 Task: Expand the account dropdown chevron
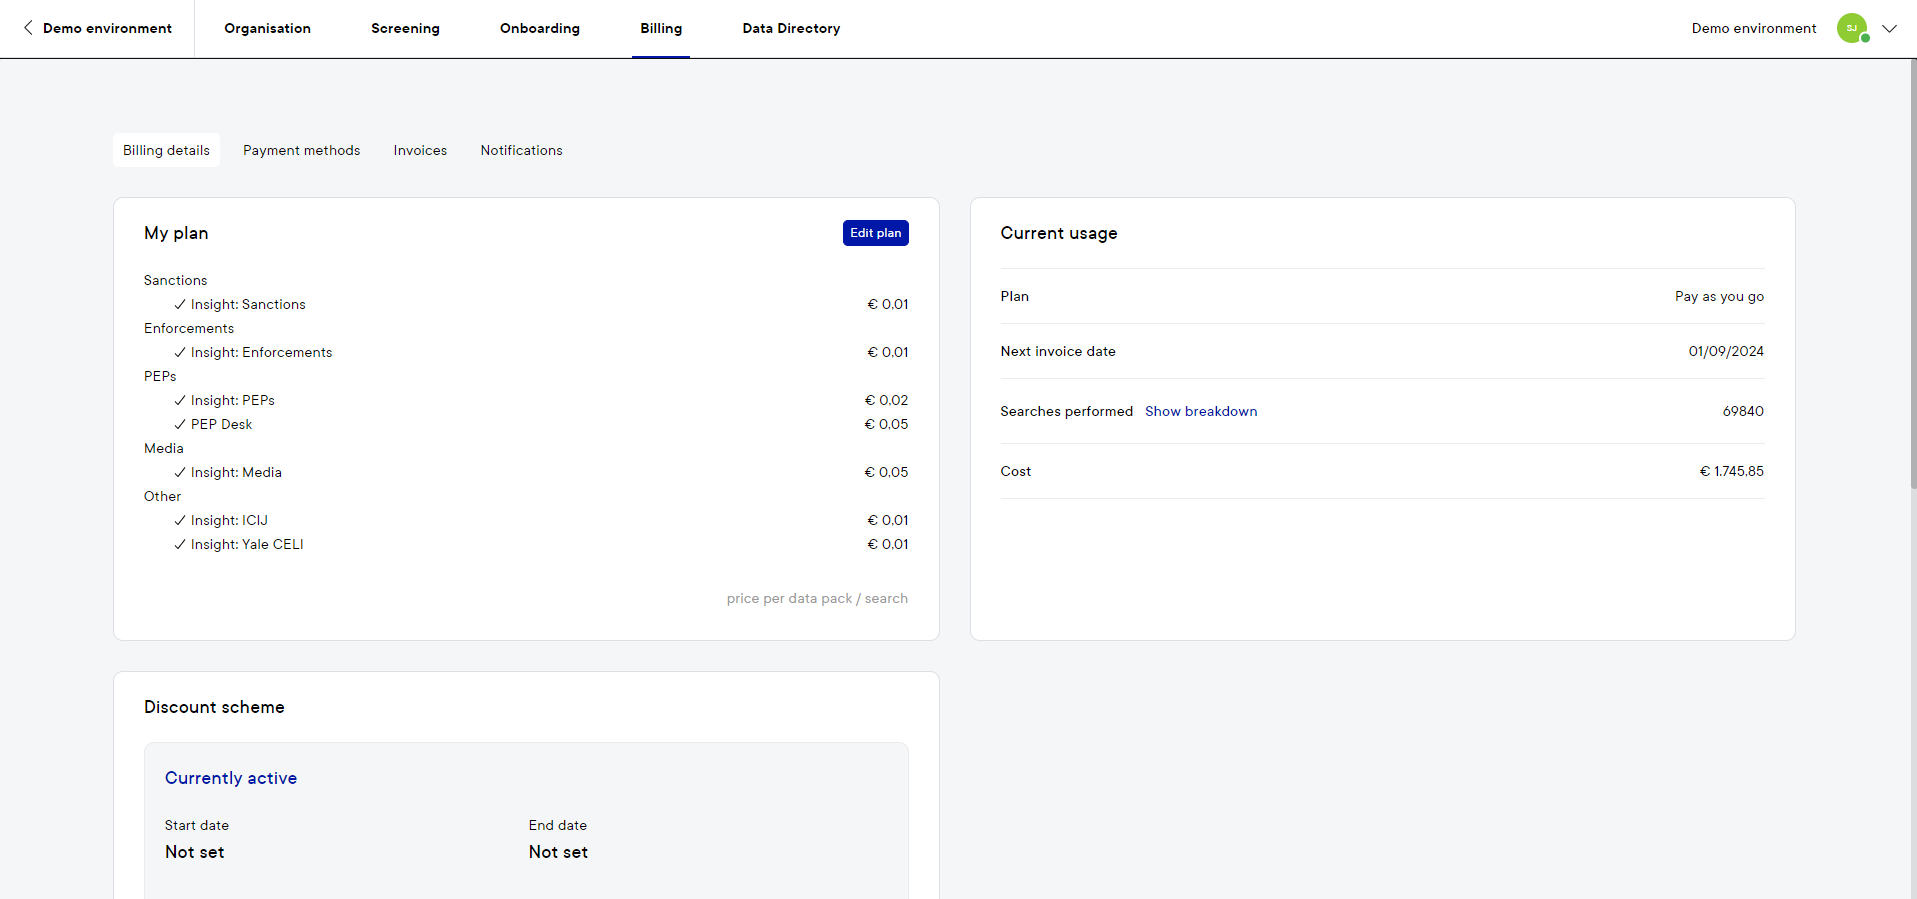coord(1889,29)
